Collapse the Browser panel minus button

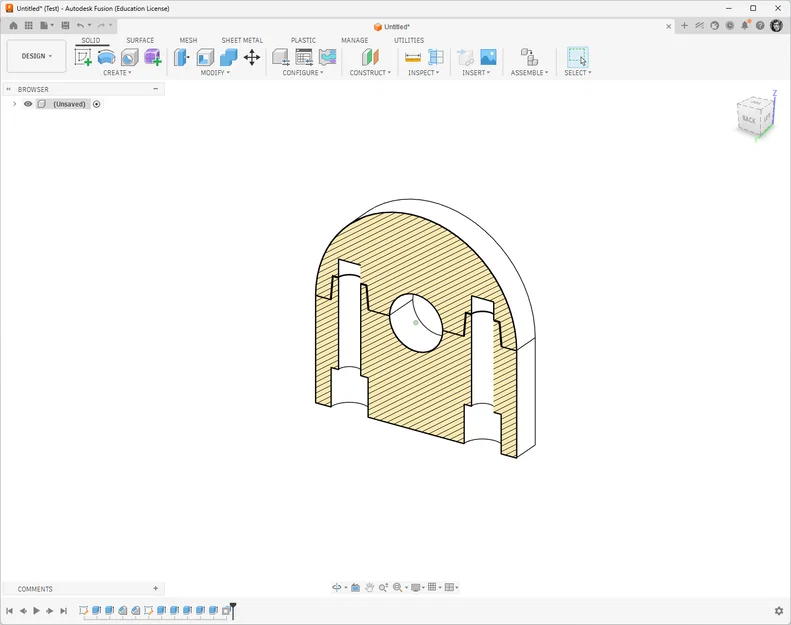pos(155,89)
